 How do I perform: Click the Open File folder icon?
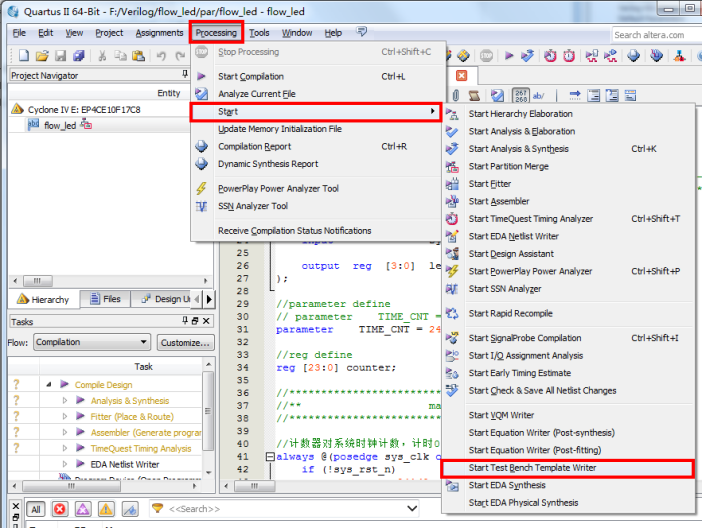click(42, 55)
